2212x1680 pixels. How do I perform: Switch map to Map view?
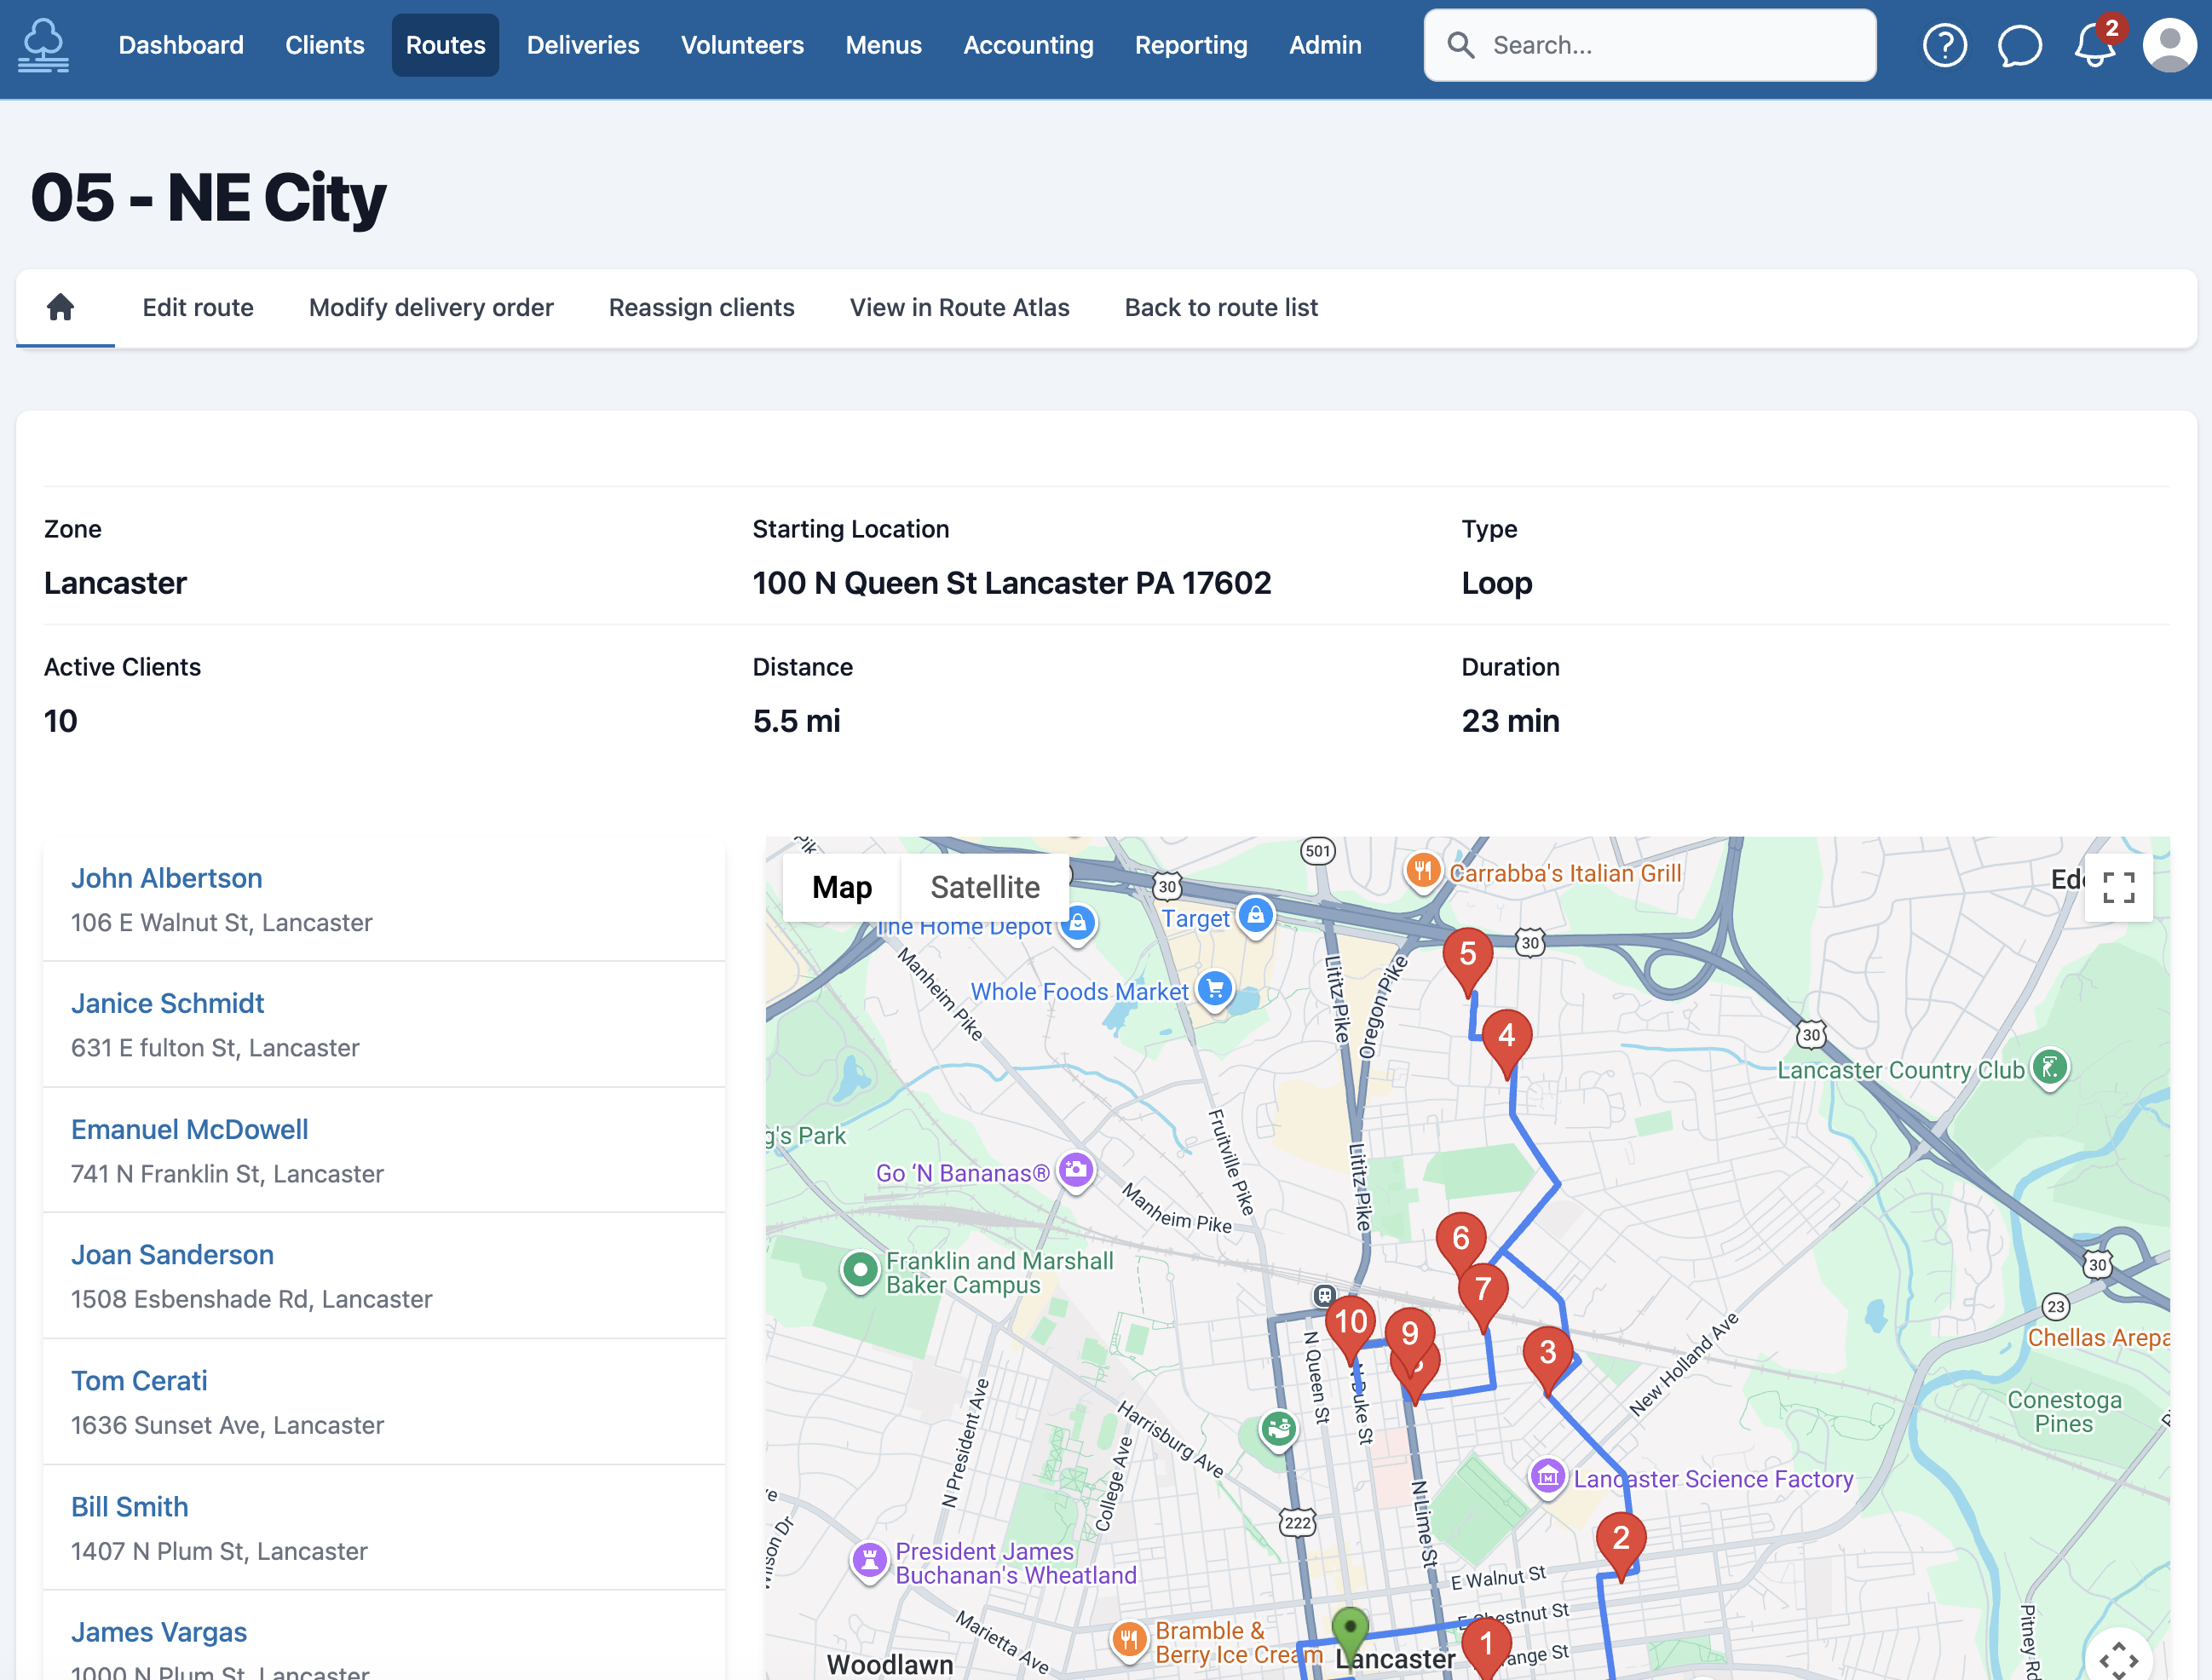coord(841,887)
